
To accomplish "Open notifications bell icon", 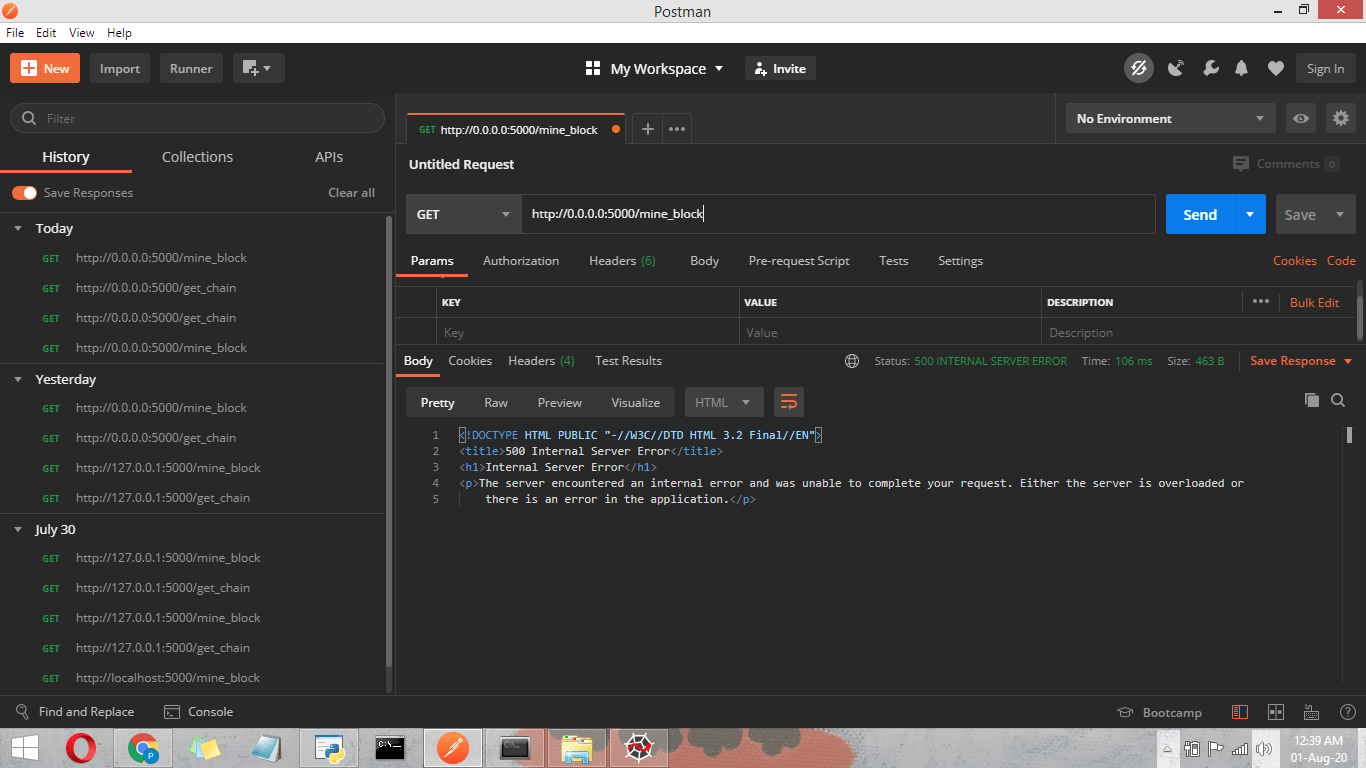I will coord(1242,68).
